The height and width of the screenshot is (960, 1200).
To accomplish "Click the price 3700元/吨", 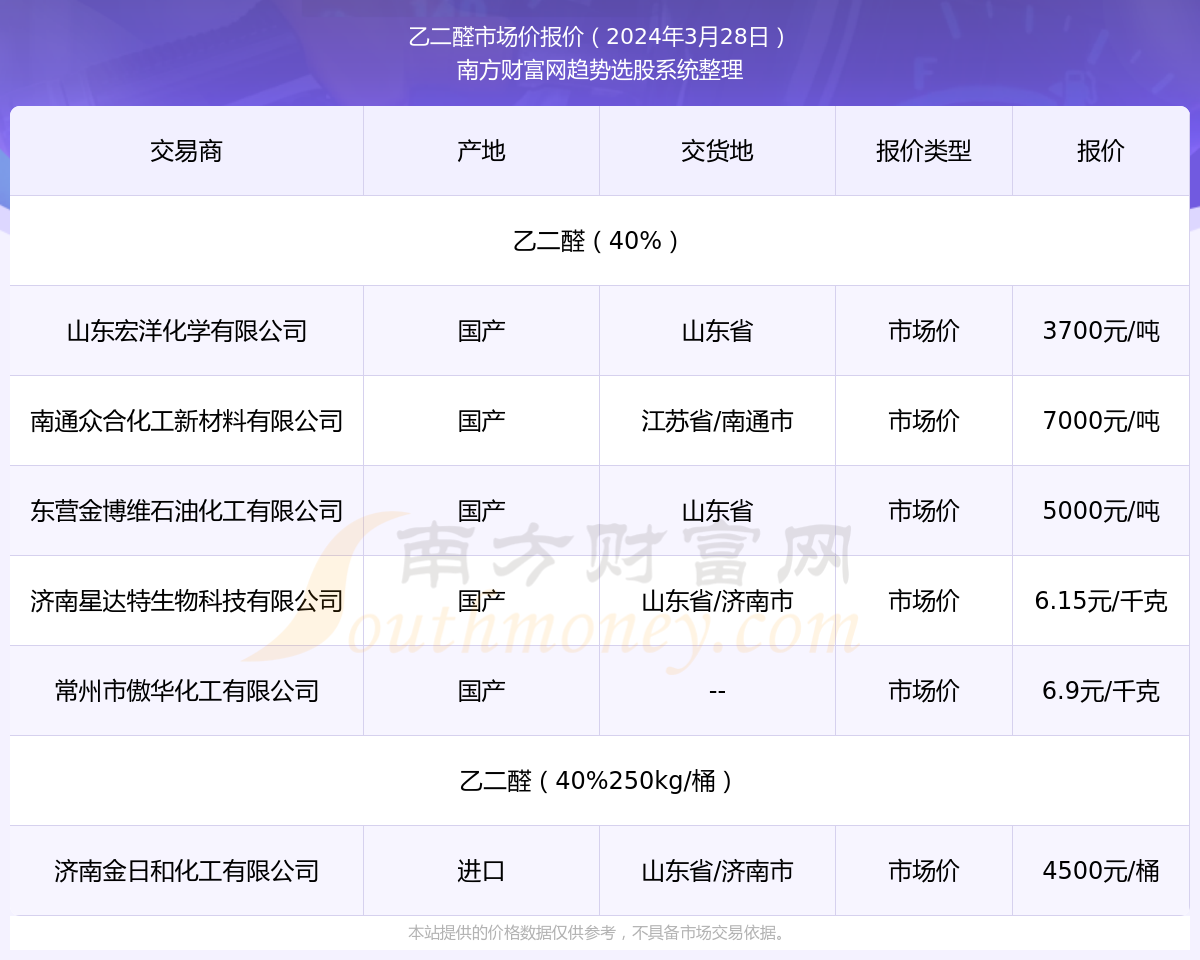I will pos(1101,331).
